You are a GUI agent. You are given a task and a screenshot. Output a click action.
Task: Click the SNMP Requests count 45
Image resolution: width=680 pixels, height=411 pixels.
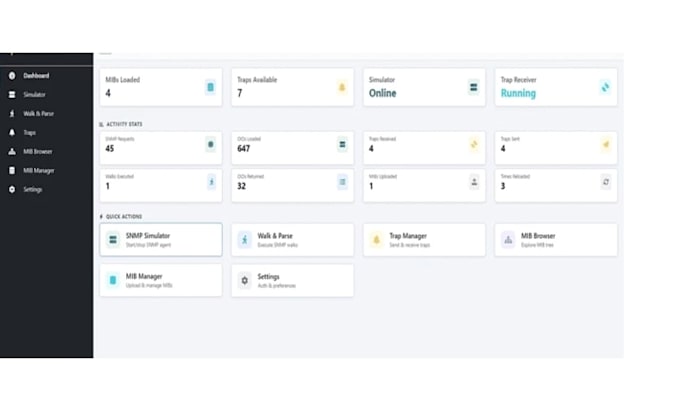pos(110,149)
